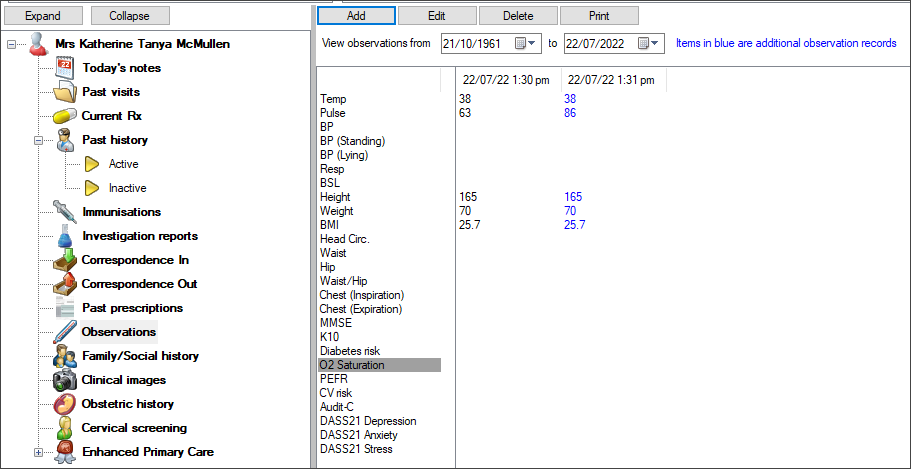Click the Past history doctor icon
This screenshot has height=469, width=911.
click(x=65, y=140)
